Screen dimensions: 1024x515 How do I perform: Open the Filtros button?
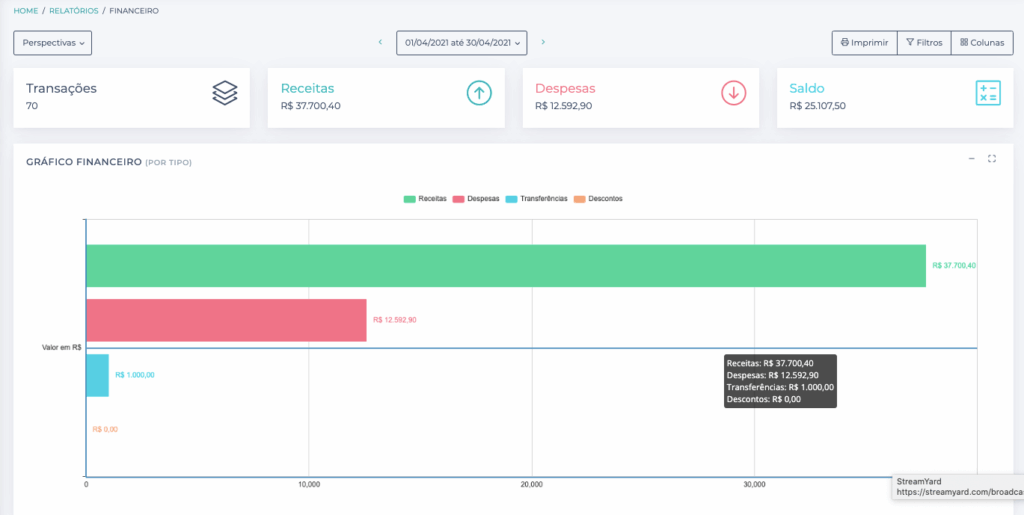click(x=923, y=43)
